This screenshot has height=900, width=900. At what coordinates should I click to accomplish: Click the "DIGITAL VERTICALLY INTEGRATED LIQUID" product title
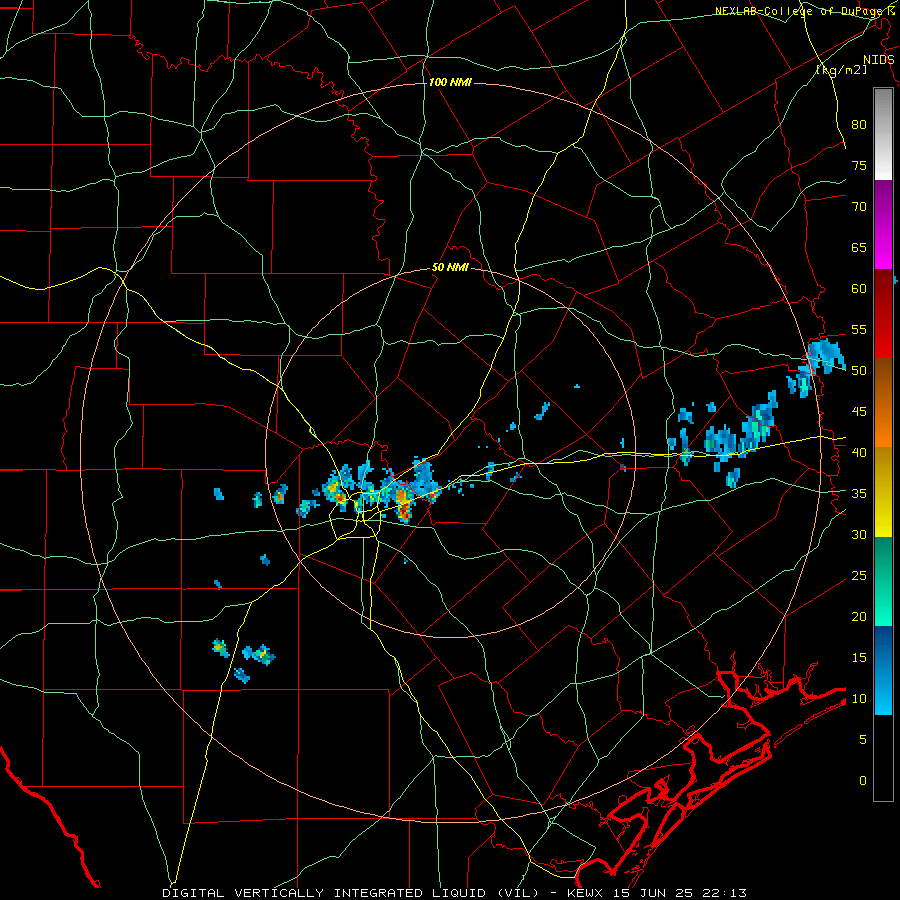click(x=324, y=893)
